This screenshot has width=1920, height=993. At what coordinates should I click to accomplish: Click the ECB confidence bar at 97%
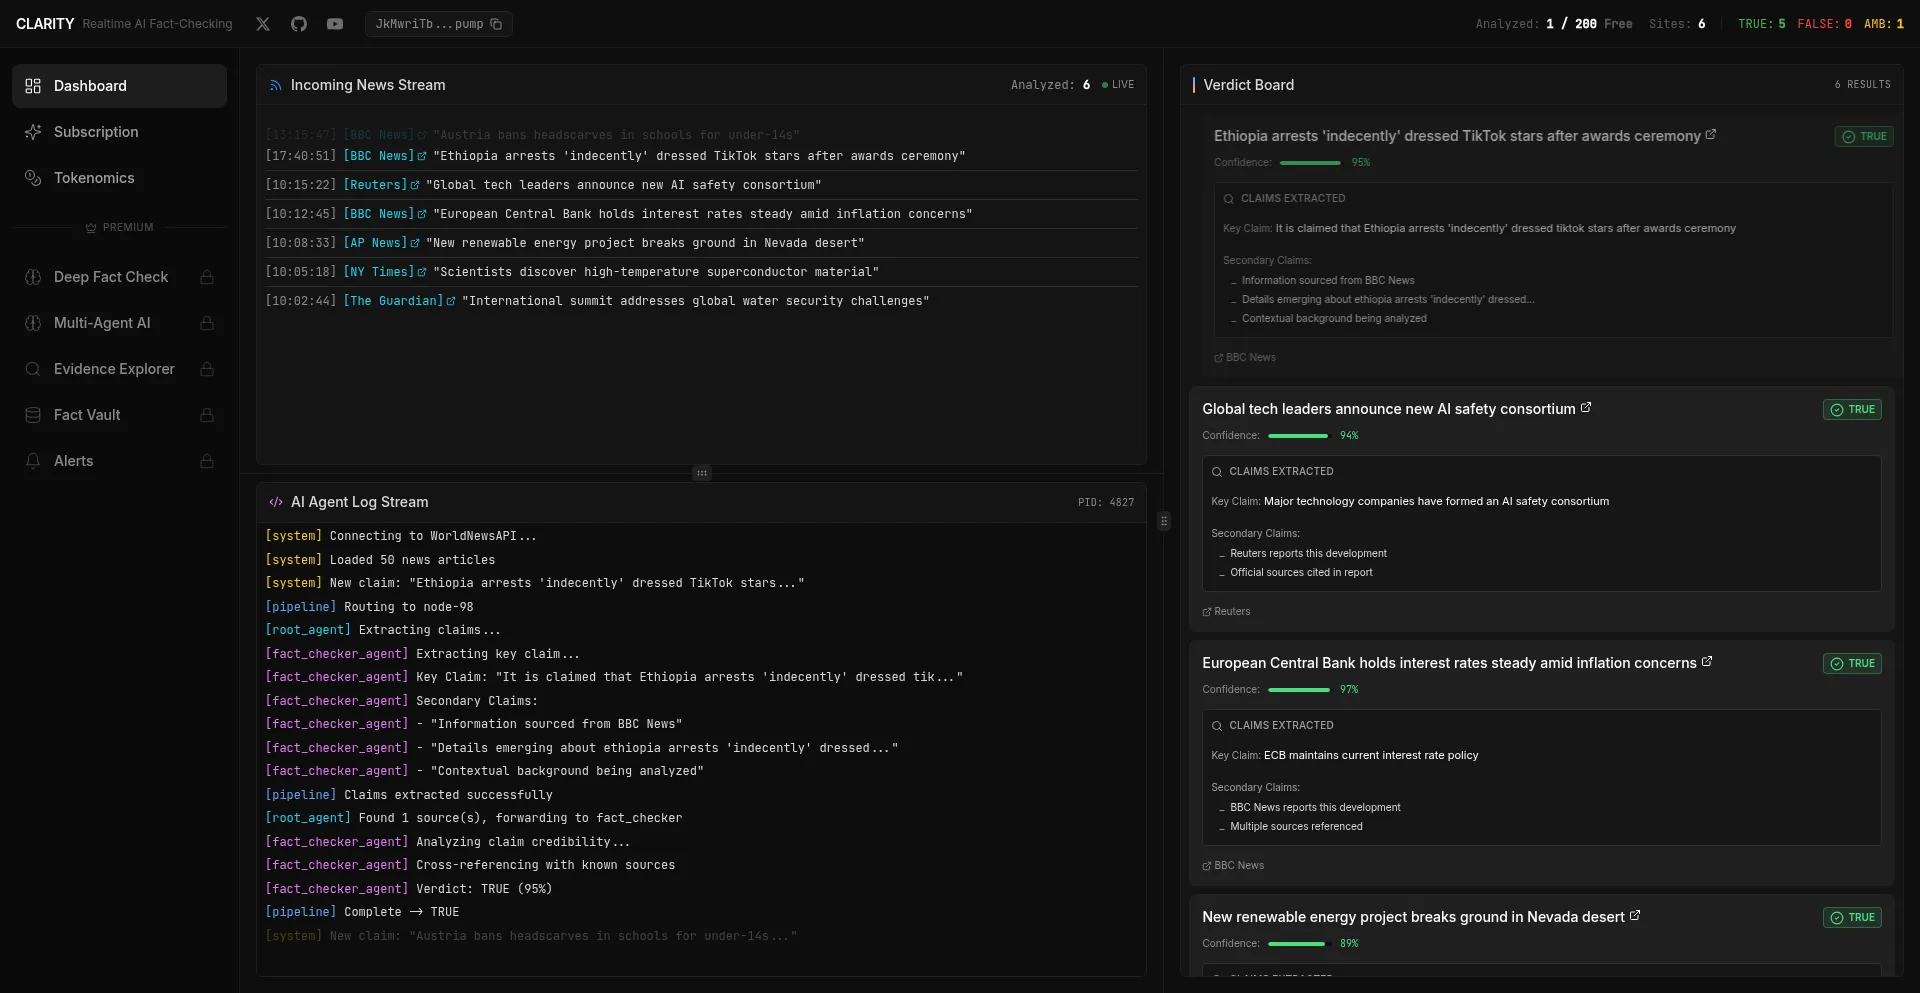(1299, 690)
